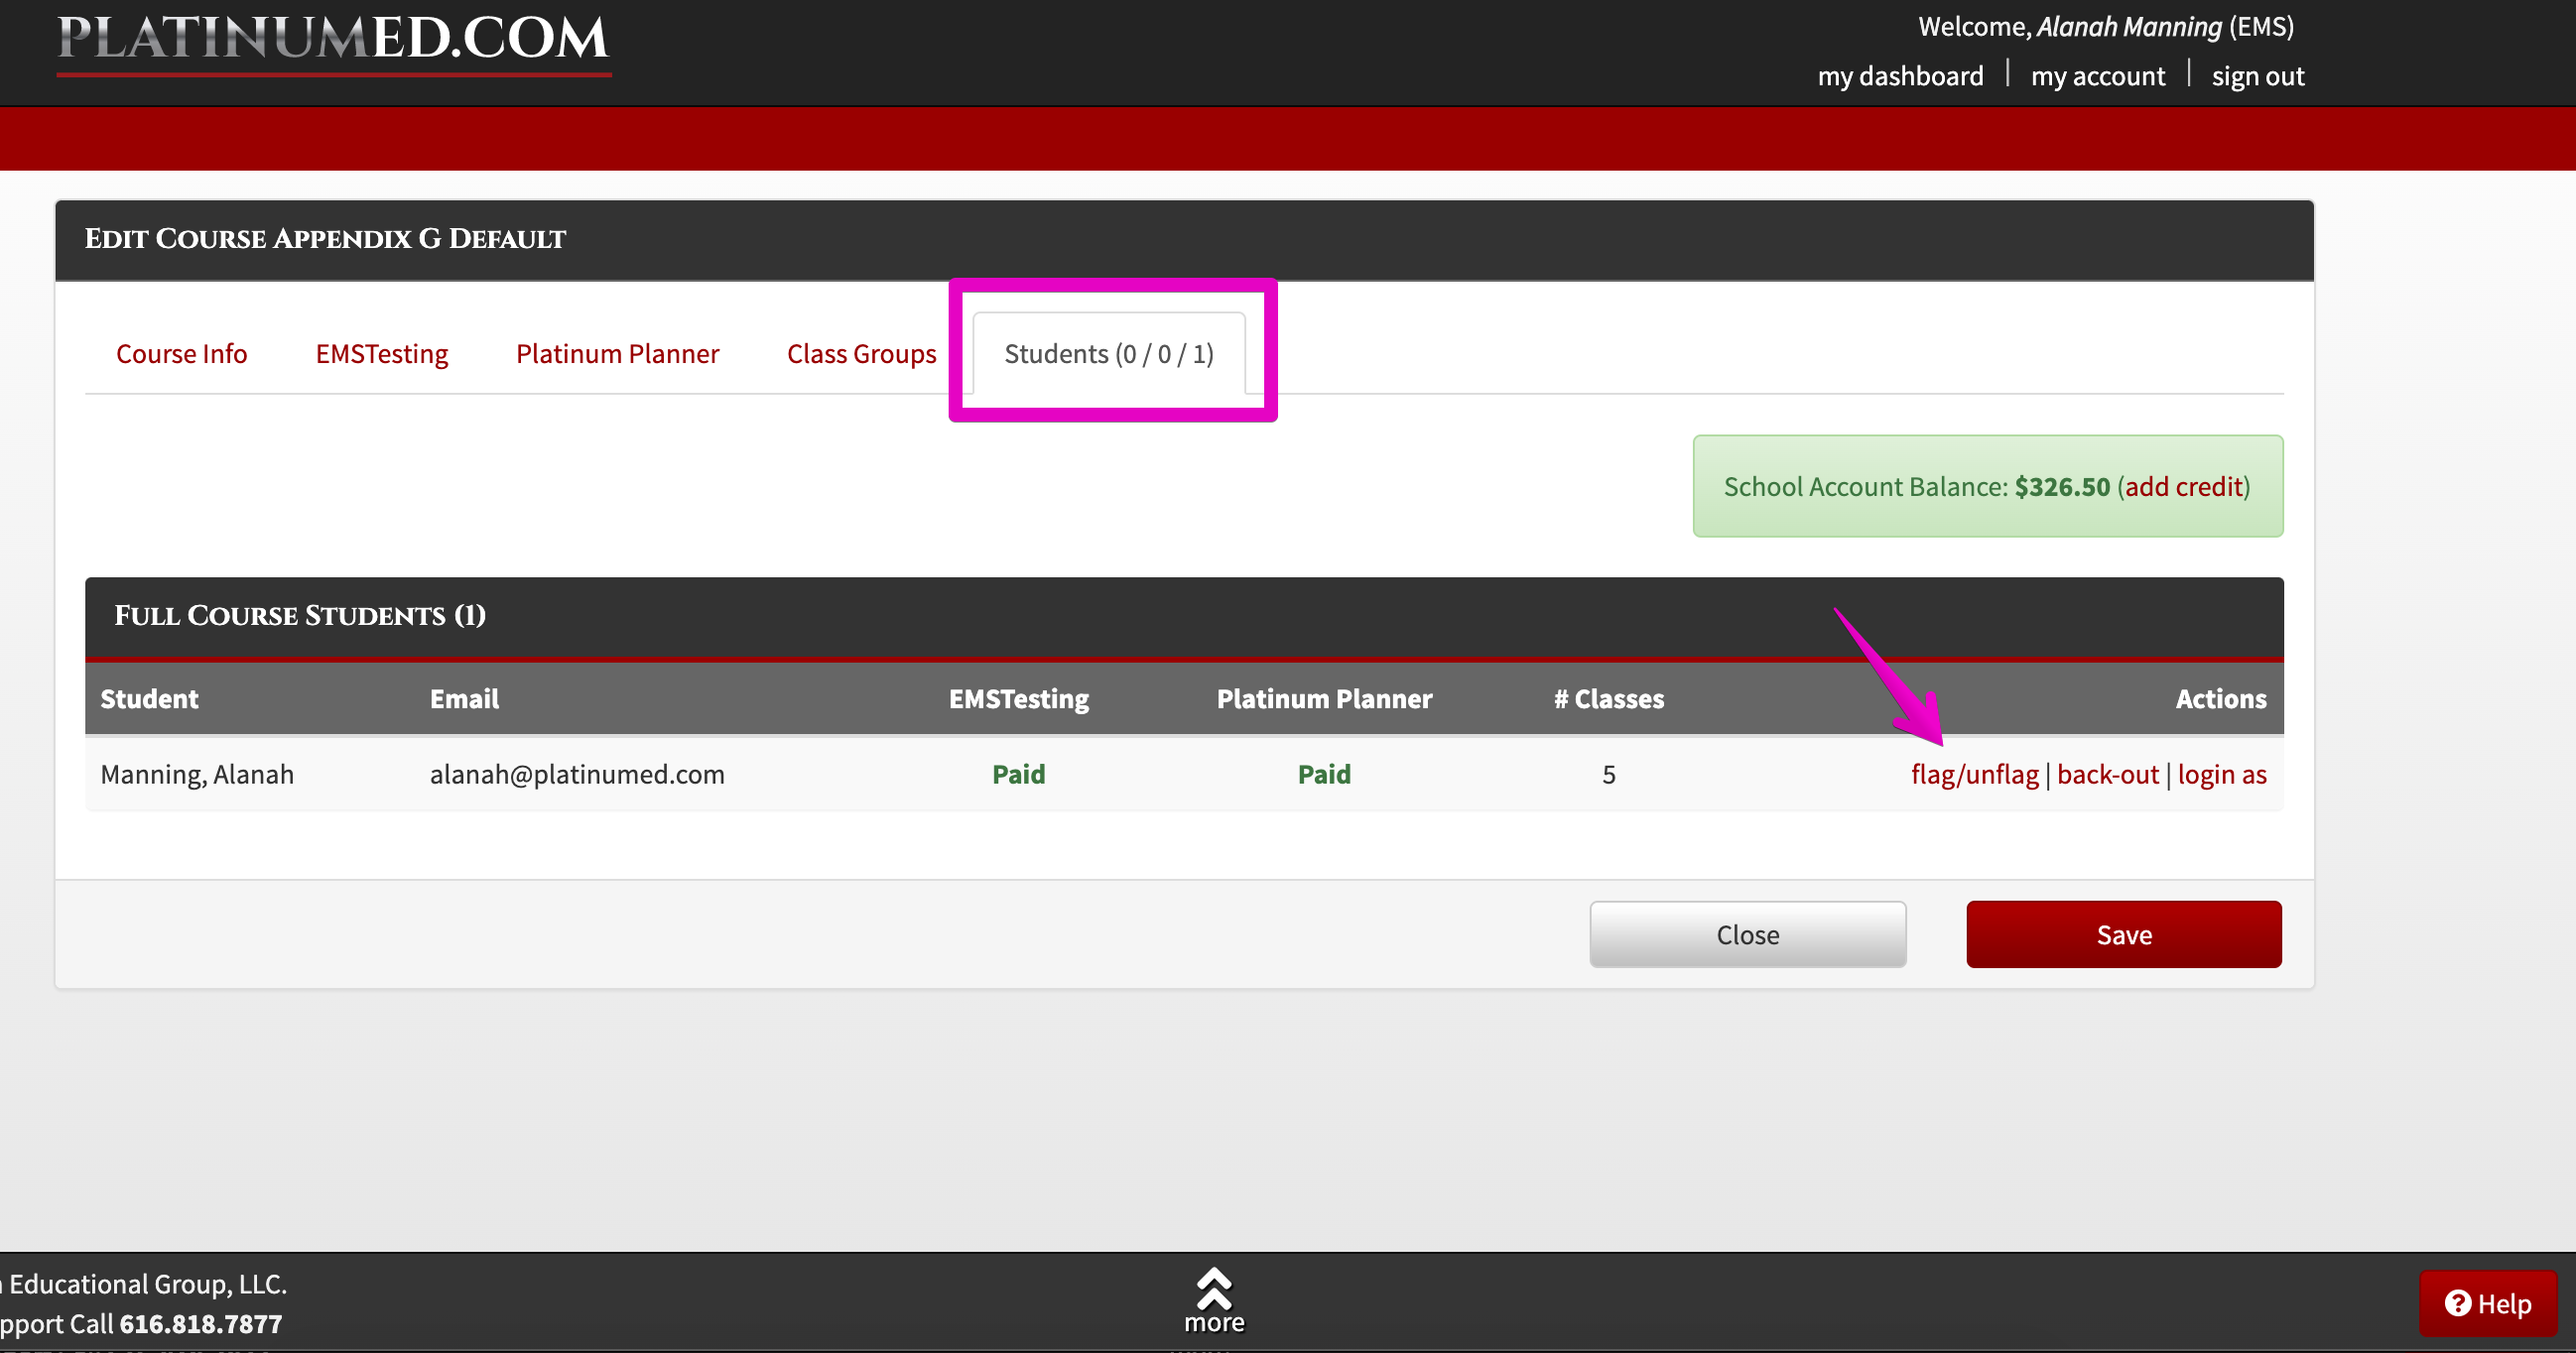Click sign out in header
The image size is (2576, 1353).
2257,76
